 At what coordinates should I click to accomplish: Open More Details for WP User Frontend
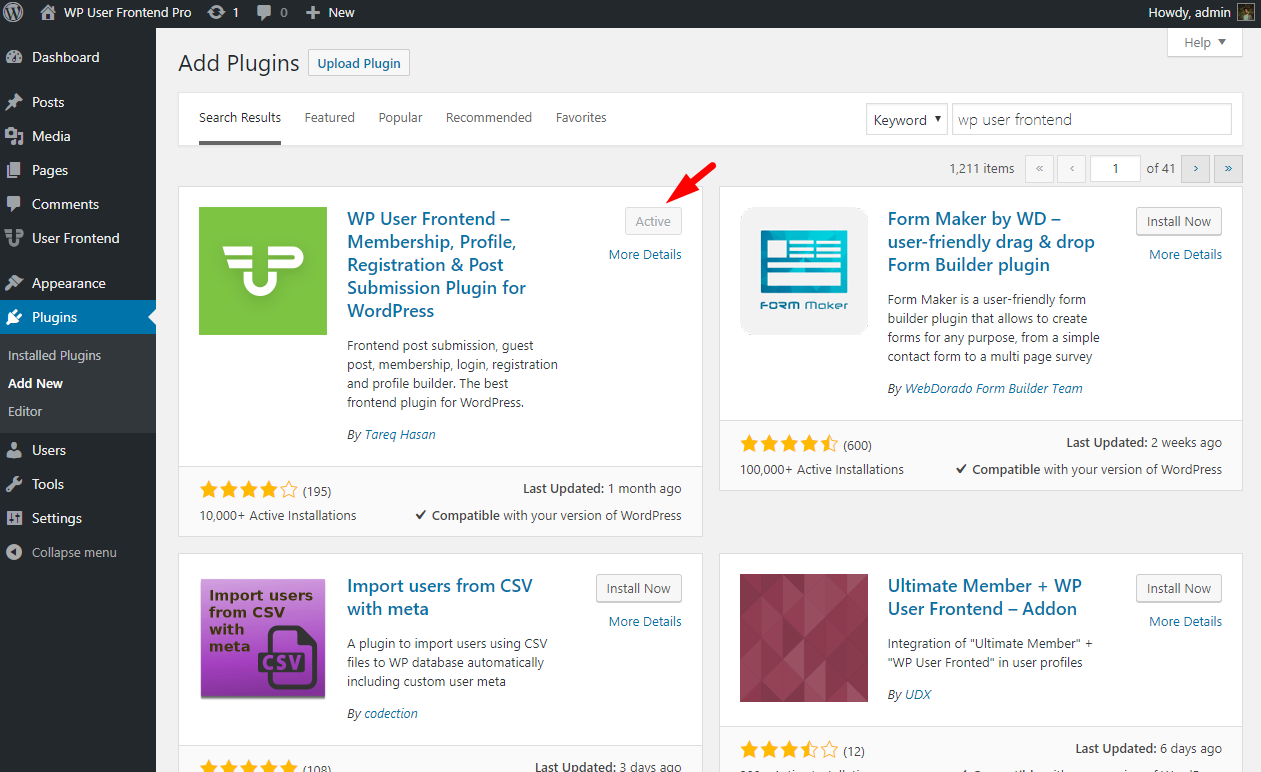[645, 254]
